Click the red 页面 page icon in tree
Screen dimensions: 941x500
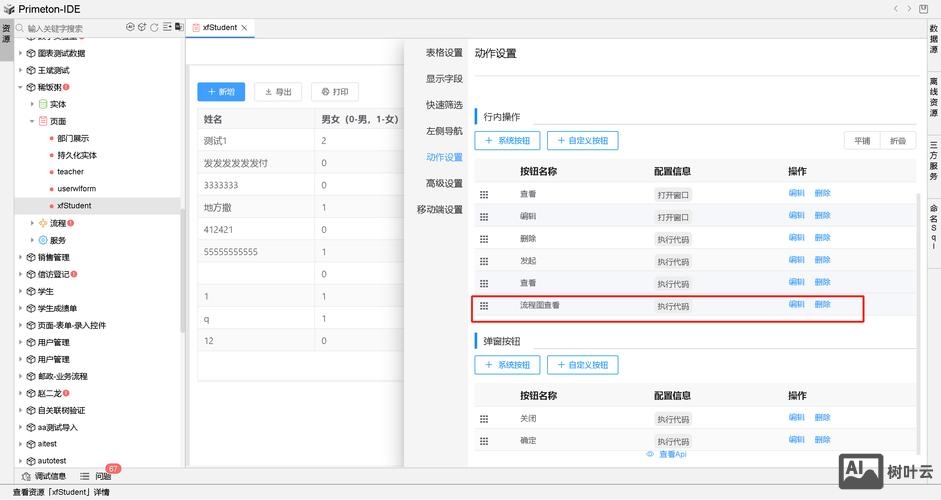43,121
